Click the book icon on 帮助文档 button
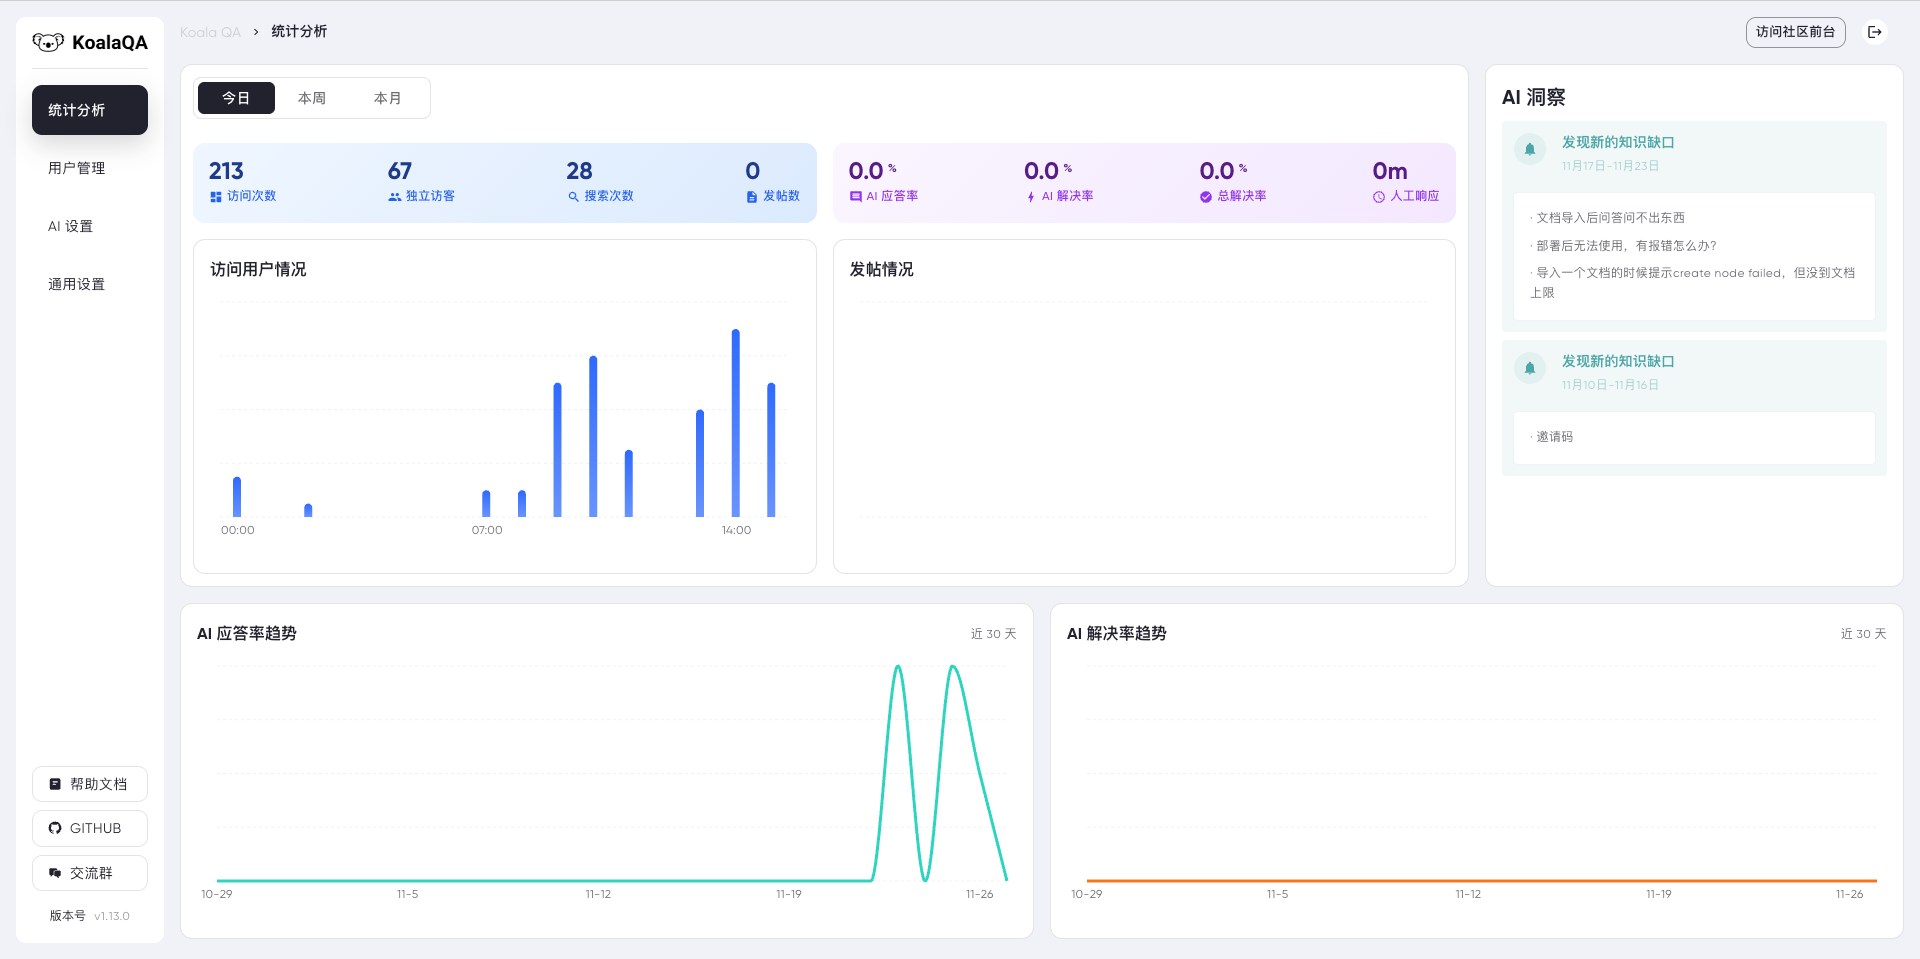The height and width of the screenshot is (959, 1920). click(x=55, y=784)
